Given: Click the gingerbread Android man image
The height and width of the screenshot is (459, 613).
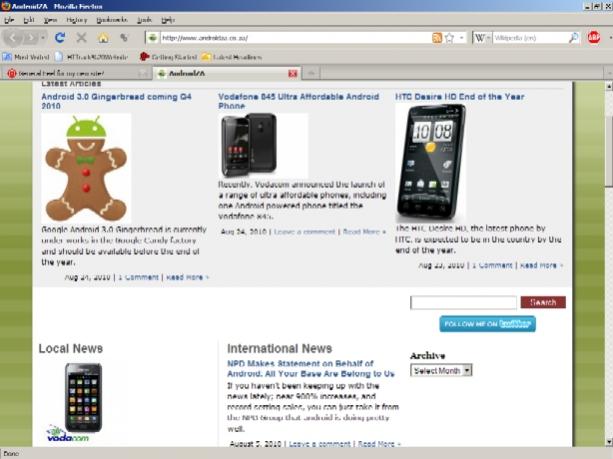Looking at the screenshot, I should 86,168.
